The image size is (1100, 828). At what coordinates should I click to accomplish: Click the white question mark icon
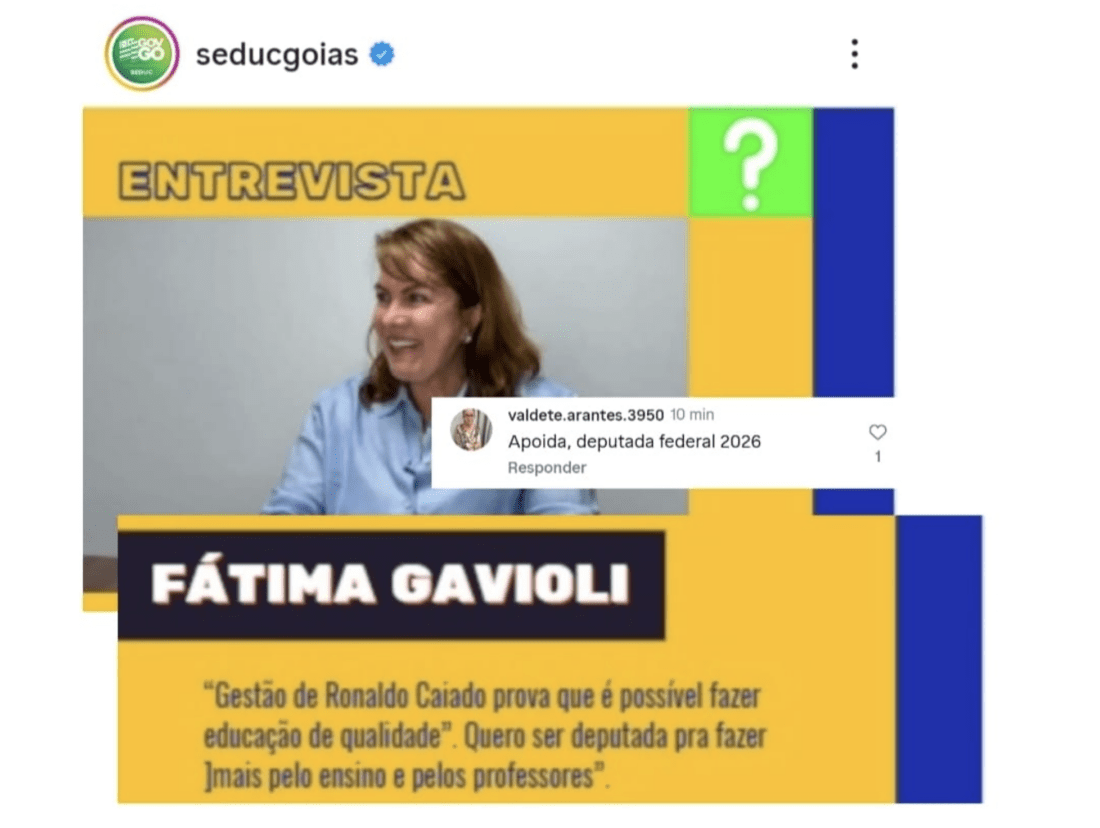click(751, 164)
